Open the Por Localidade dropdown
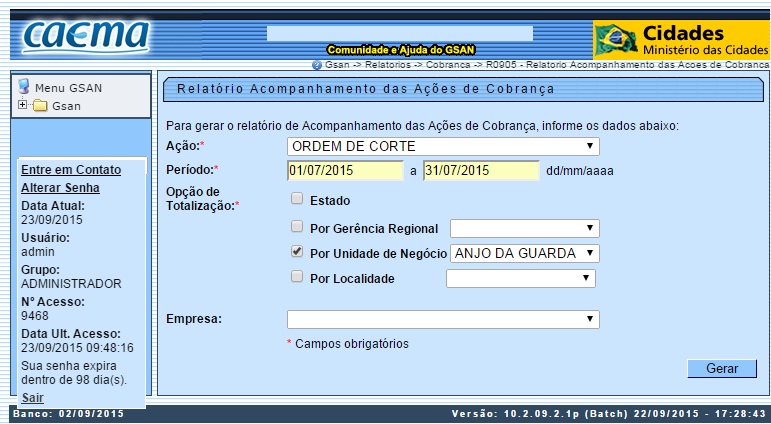Viewport: 771px width, 424px height. (x=520, y=278)
